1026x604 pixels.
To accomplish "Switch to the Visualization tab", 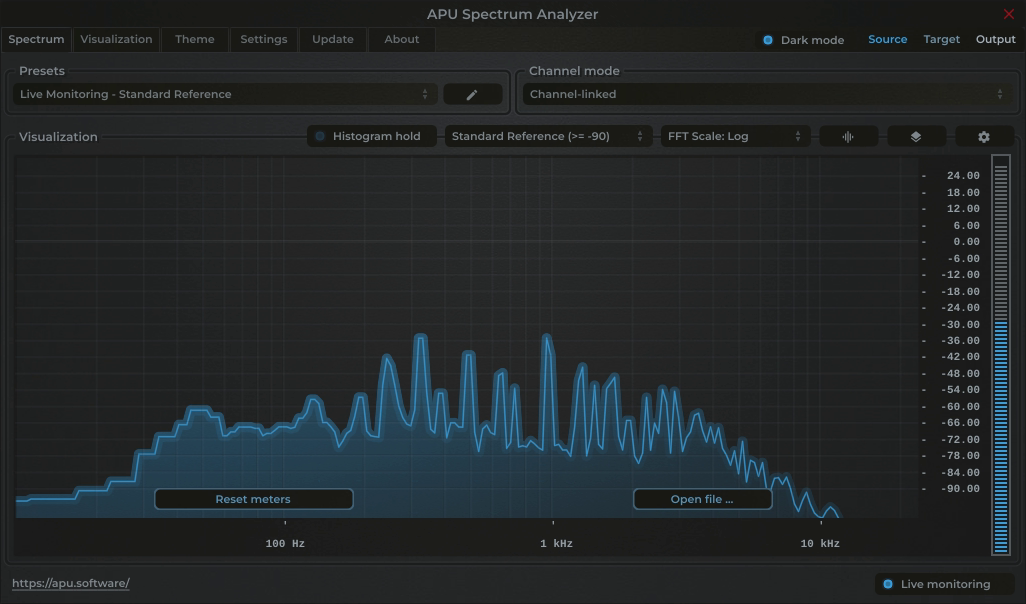I will 116,39.
